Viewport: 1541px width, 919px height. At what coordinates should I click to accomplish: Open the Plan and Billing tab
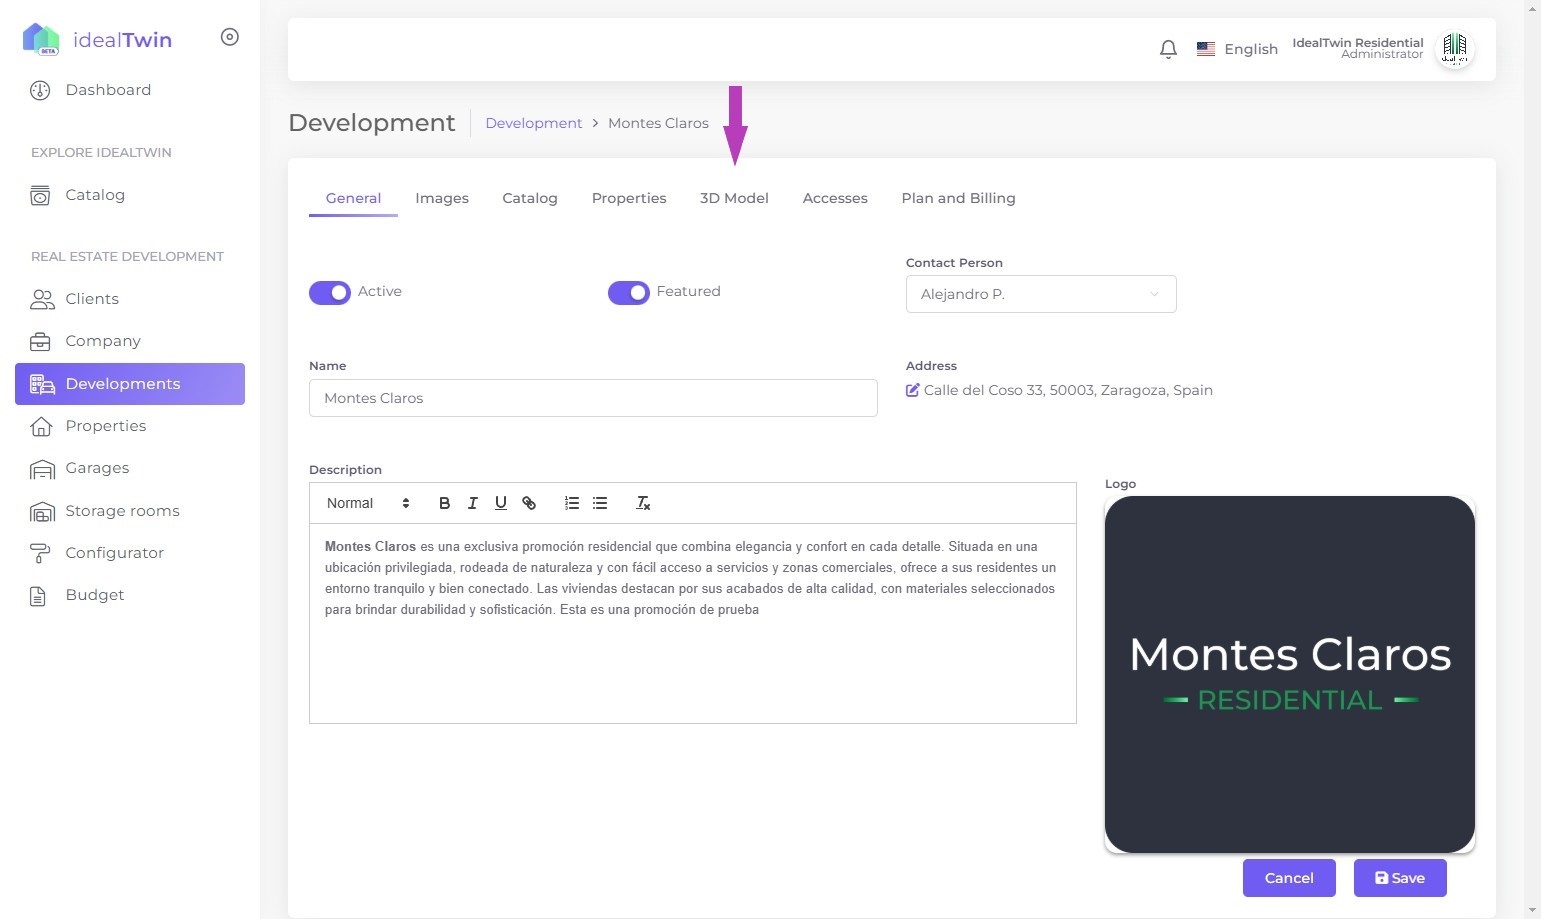[x=958, y=198]
